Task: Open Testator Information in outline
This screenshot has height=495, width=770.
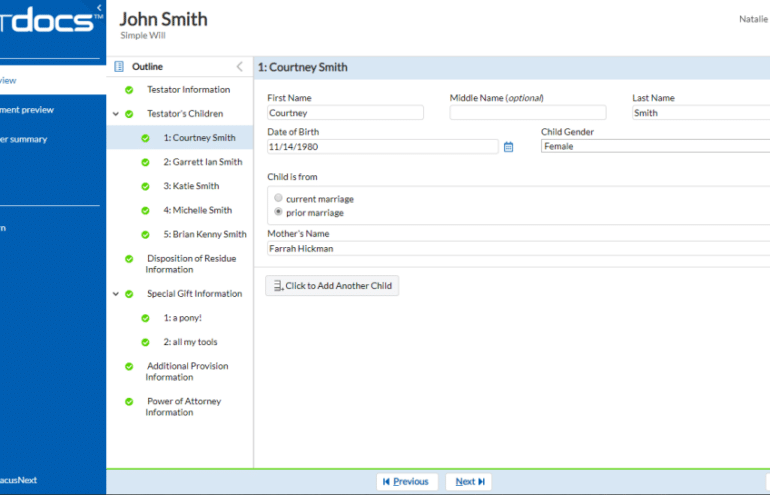Action: pyautogui.click(x=189, y=89)
